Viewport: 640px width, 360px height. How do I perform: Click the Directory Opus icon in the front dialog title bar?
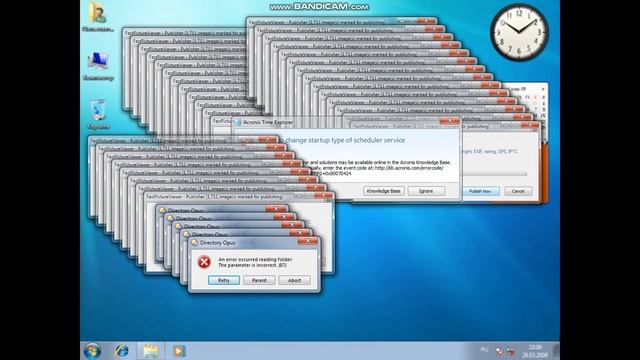(195, 243)
